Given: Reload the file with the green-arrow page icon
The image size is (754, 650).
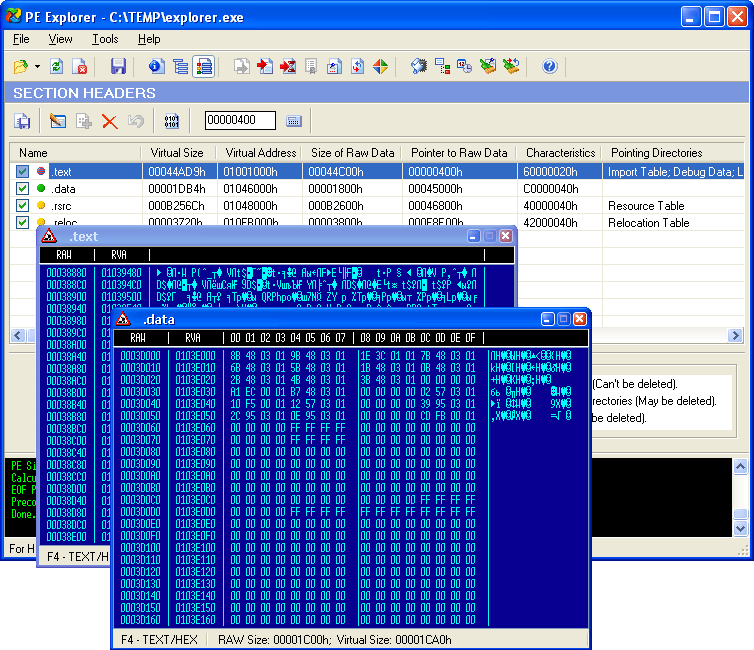Looking at the screenshot, I should click(56, 66).
